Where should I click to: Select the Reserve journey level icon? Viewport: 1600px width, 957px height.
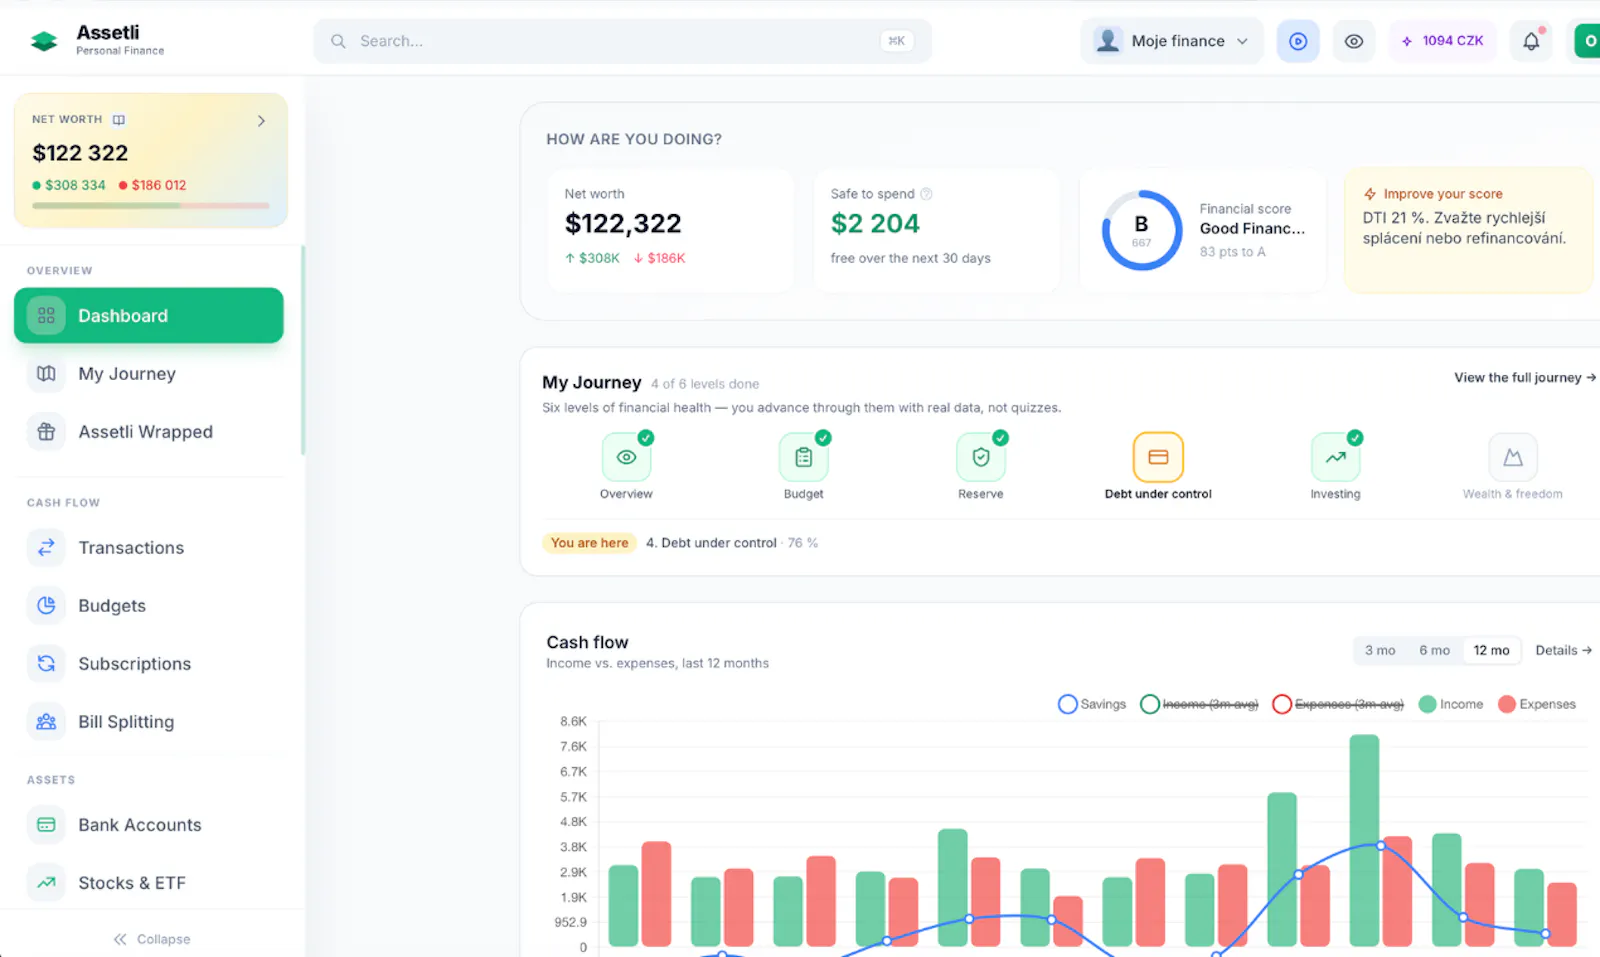click(x=981, y=457)
